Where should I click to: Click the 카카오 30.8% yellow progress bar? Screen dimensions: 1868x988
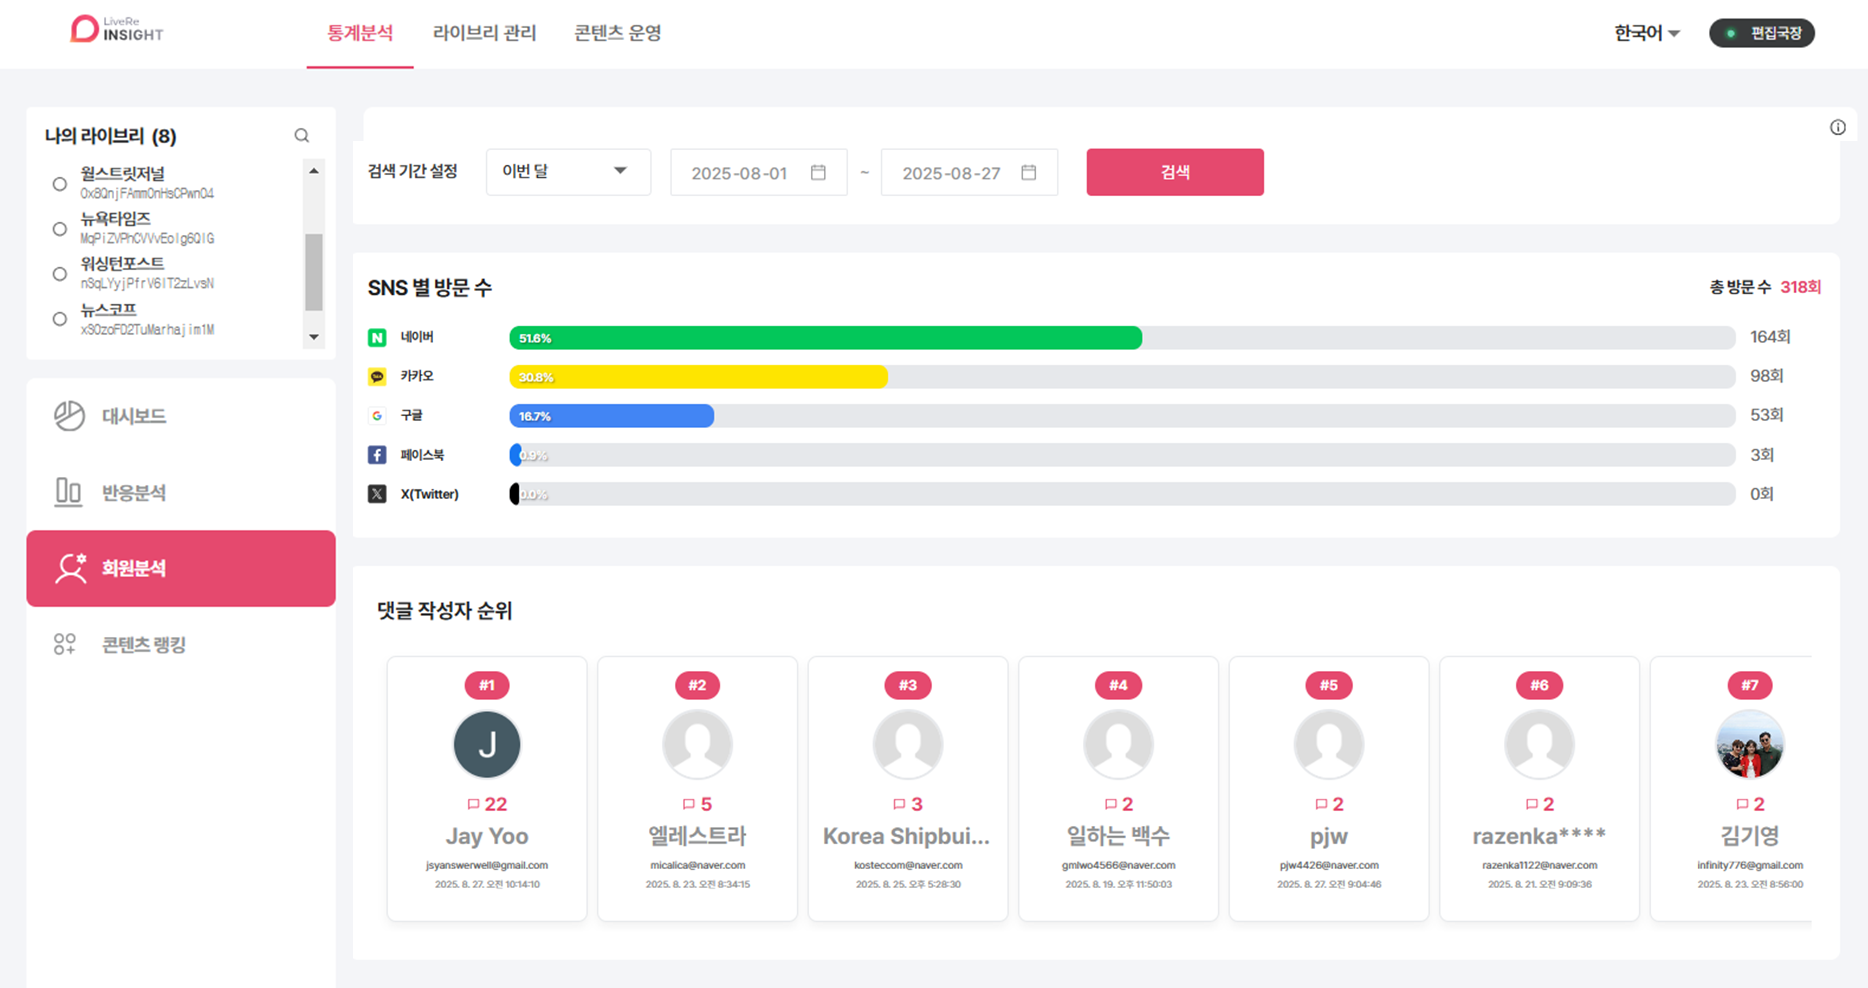tap(699, 377)
